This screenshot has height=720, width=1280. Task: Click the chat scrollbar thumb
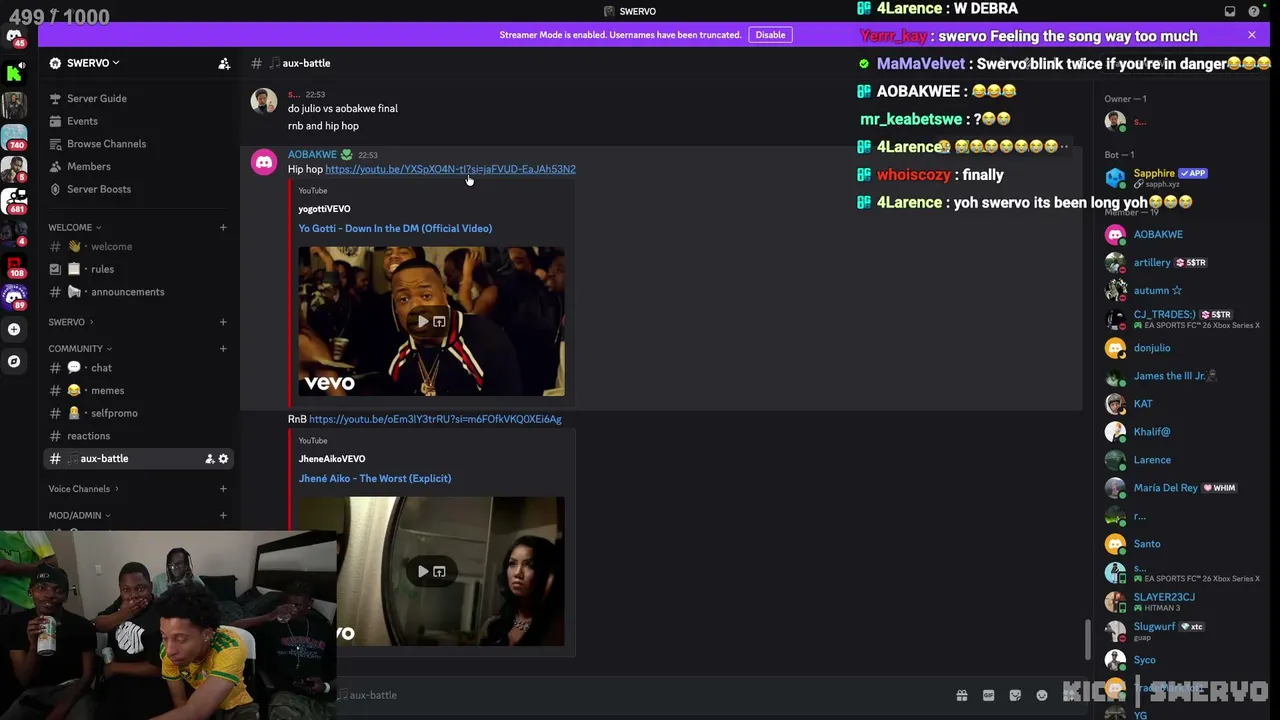(1087, 640)
